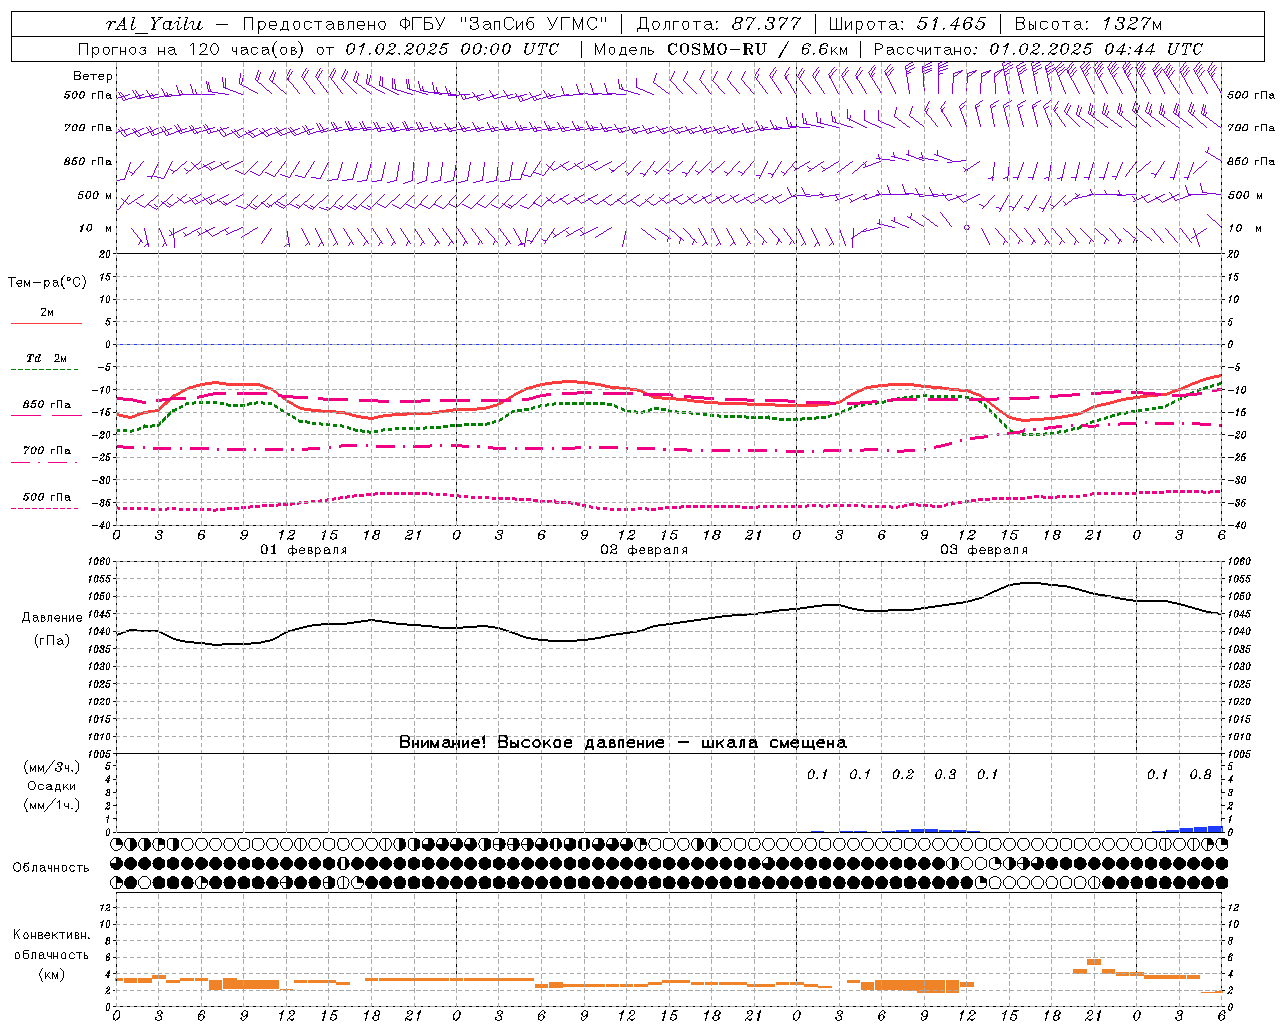Click the warning "Внимание! Высокое давление — шкала смещена"
Viewport: 1280px width, 1024px height.
[623, 742]
